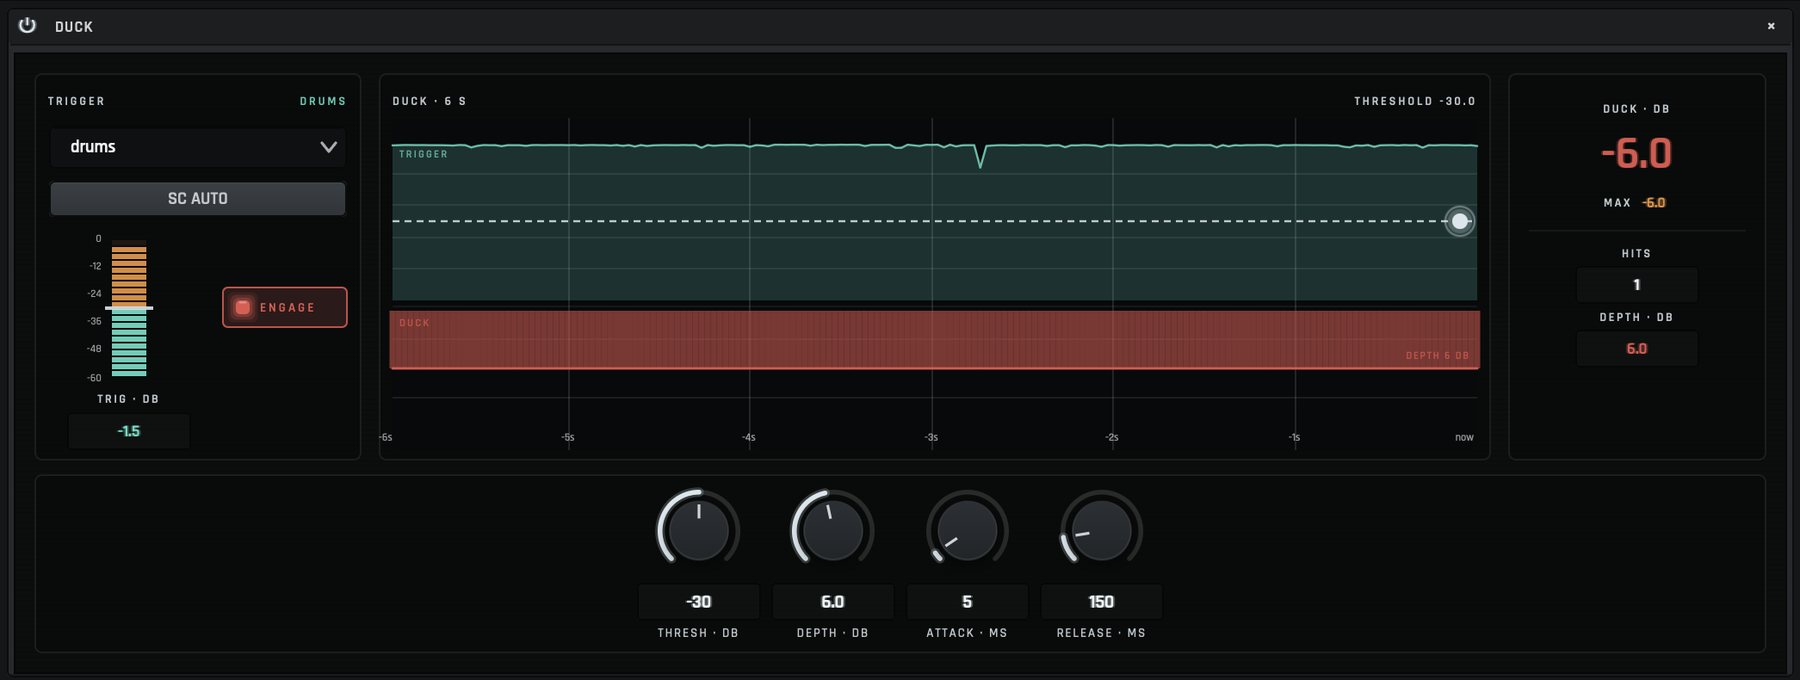Viewport: 1800px width, 680px height.
Task: Click the -30 threshold value field
Action: 698,602
